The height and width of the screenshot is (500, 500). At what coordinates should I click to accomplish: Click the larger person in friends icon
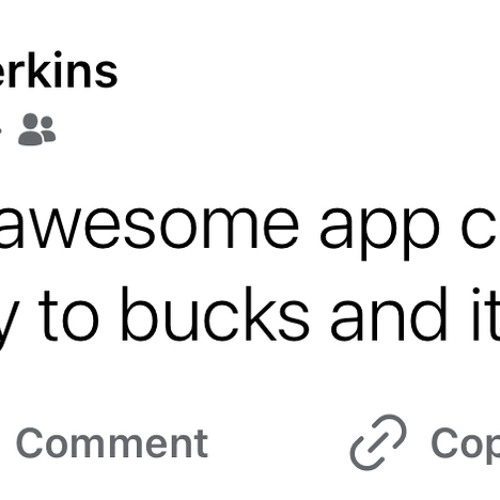point(30,130)
